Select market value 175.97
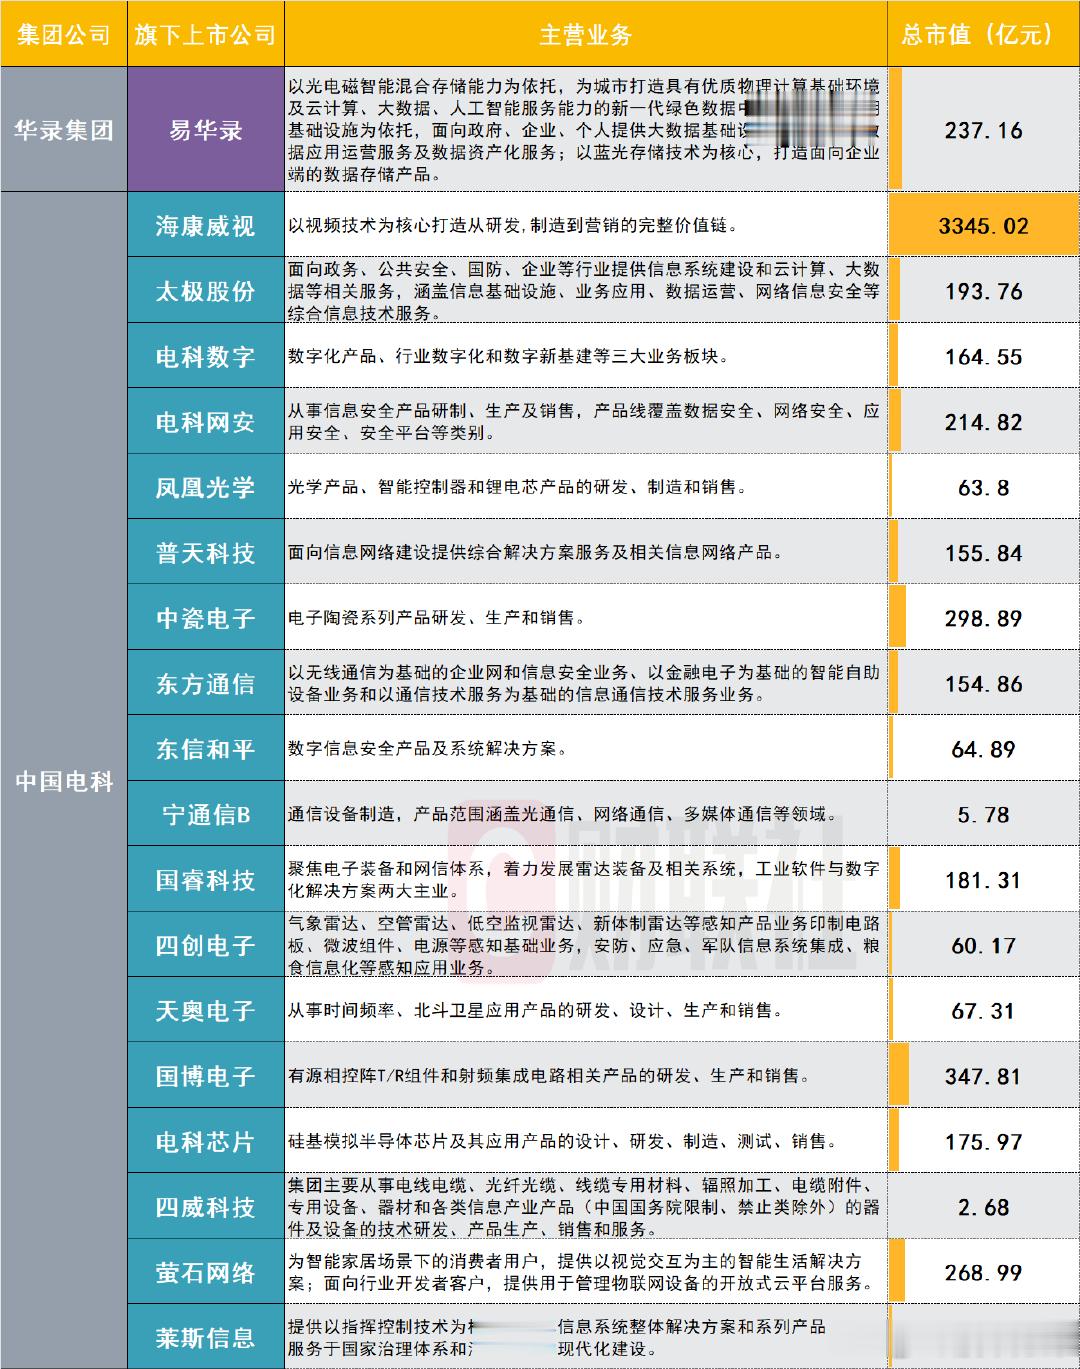Viewport: 1080px width, 1369px height. pyautogui.click(x=984, y=1142)
